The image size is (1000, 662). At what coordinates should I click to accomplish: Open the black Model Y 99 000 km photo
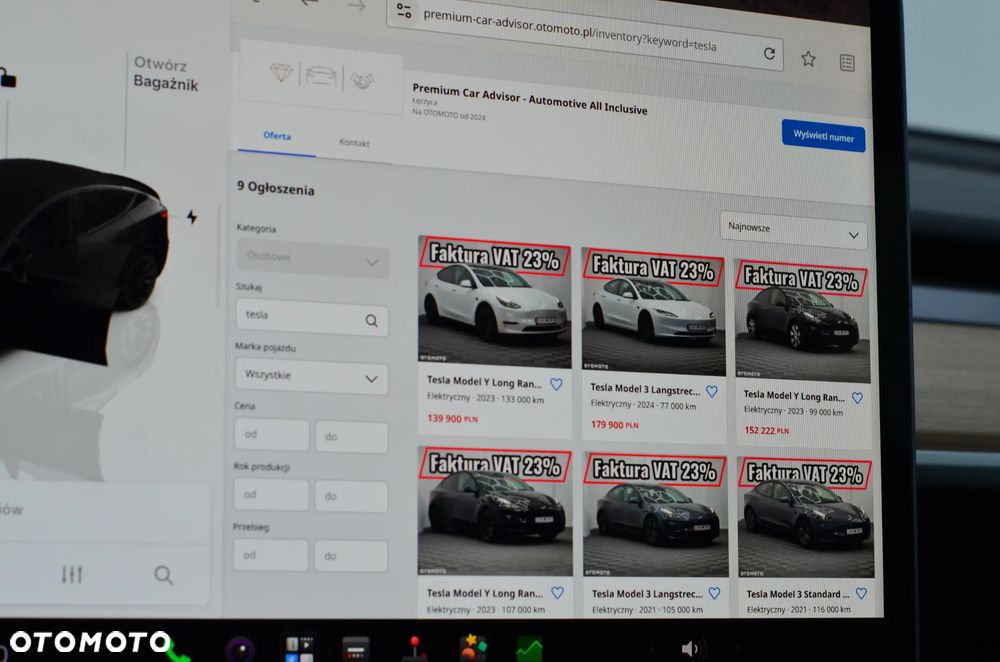point(802,321)
